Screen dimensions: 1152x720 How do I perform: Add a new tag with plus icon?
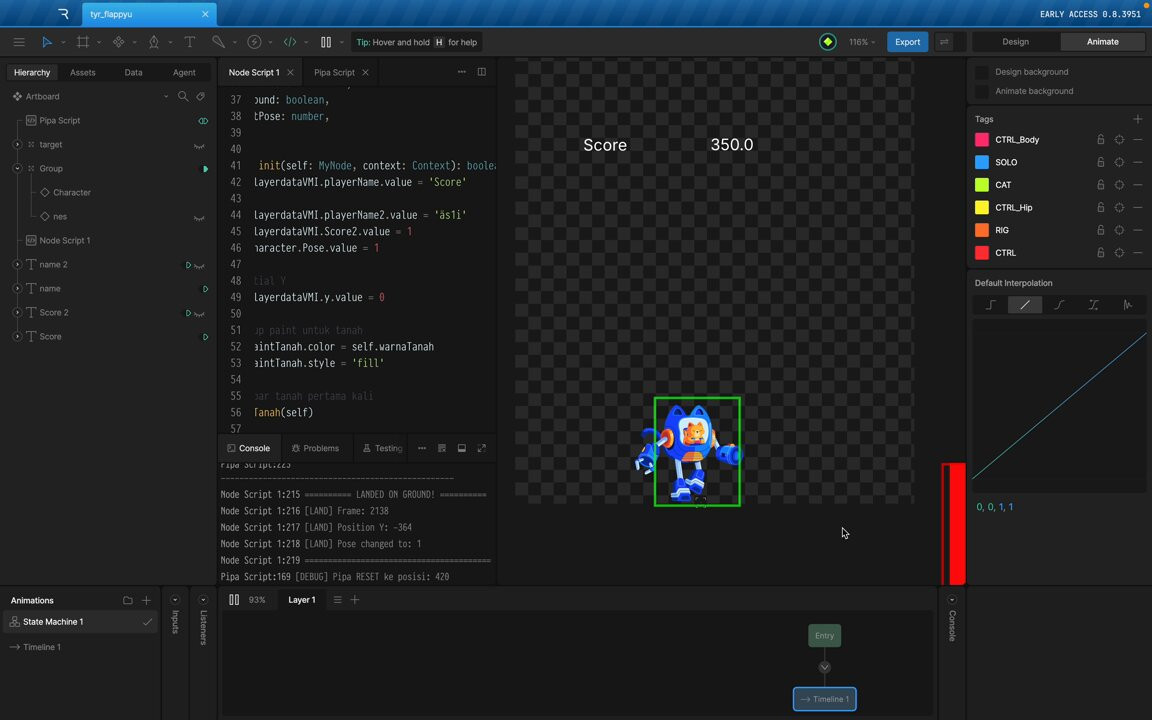pyautogui.click(x=1137, y=119)
